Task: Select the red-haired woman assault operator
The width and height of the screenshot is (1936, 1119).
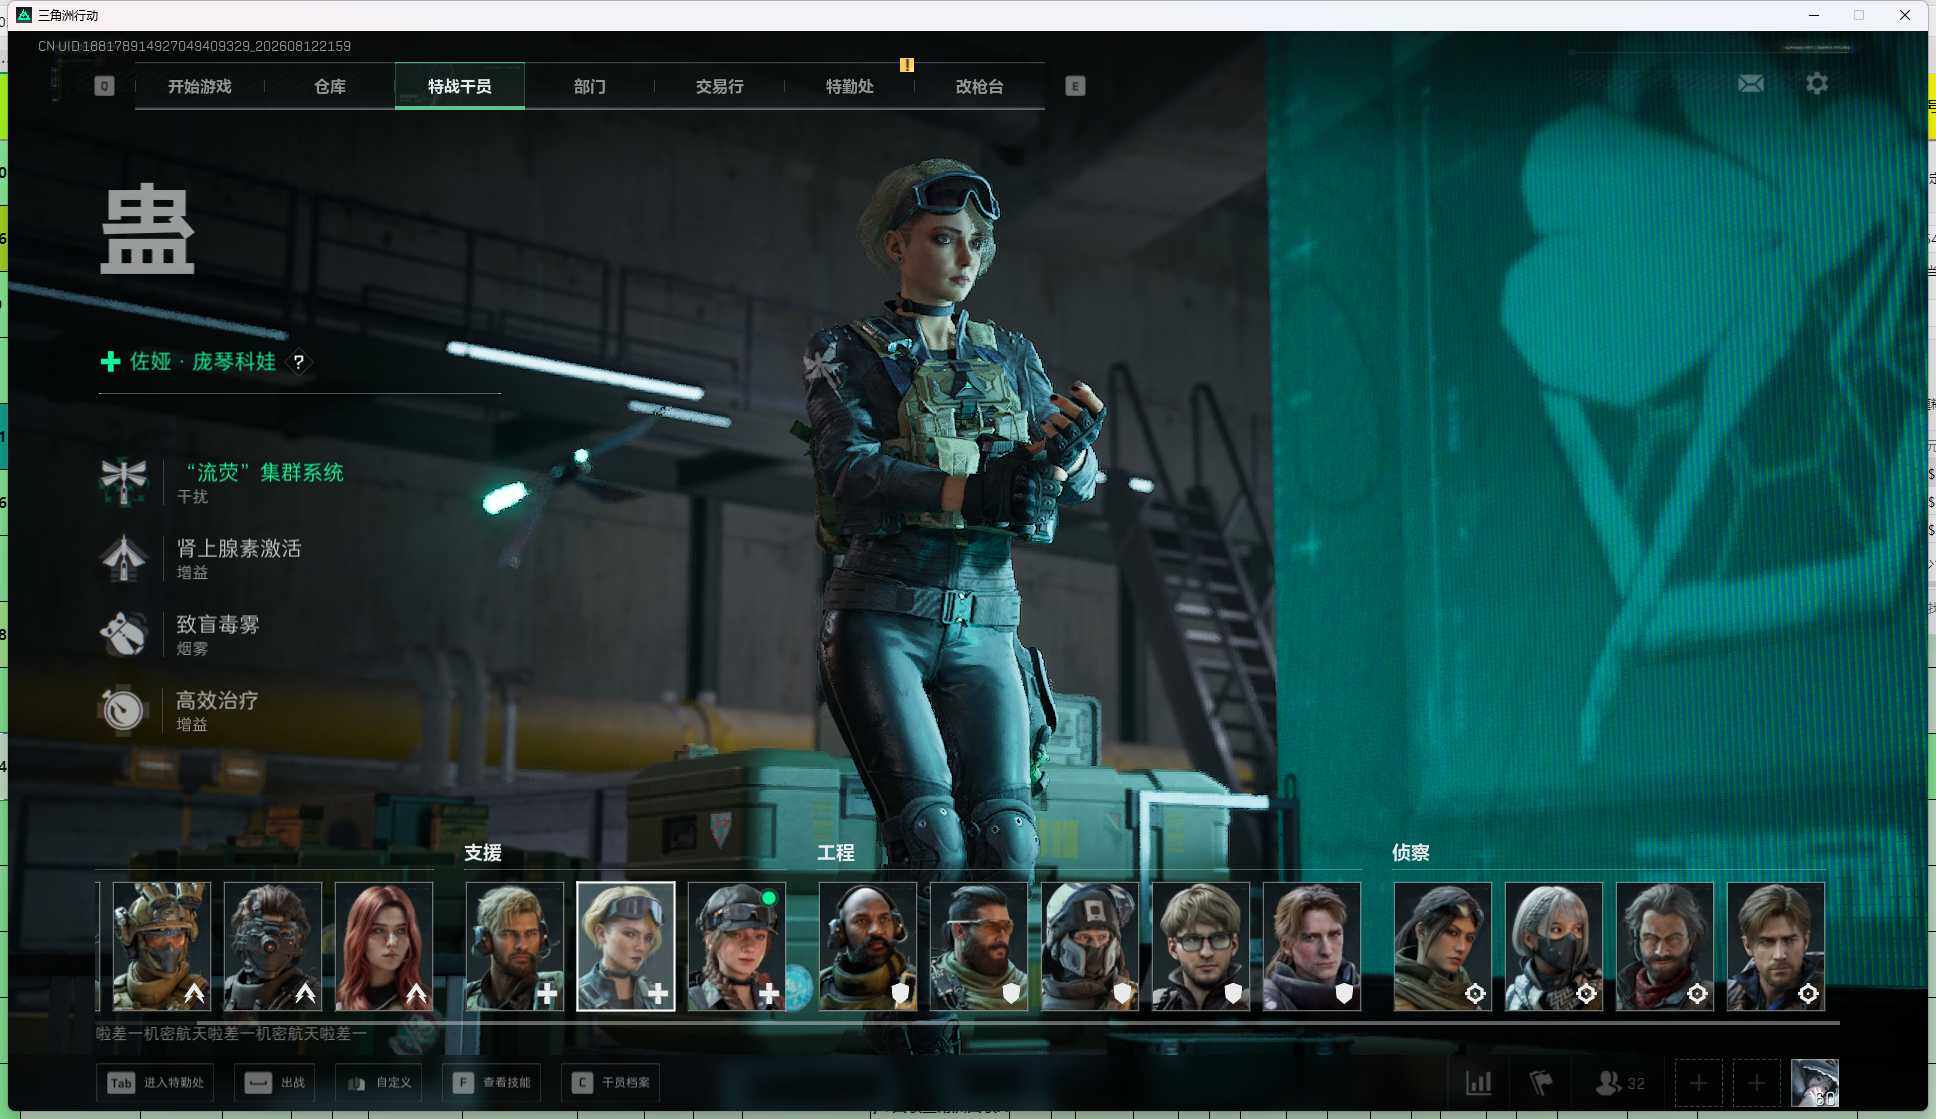Action: pyautogui.click(x=384, y=946)
